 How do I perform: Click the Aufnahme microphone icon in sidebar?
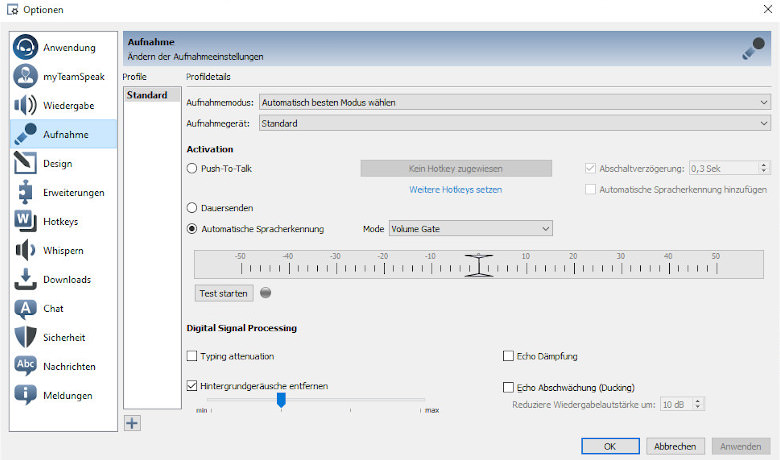25,134
